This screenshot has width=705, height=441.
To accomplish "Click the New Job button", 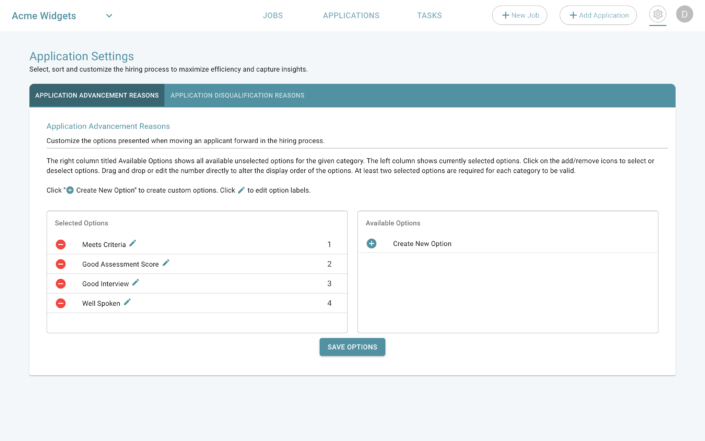I will click(519, 15).
